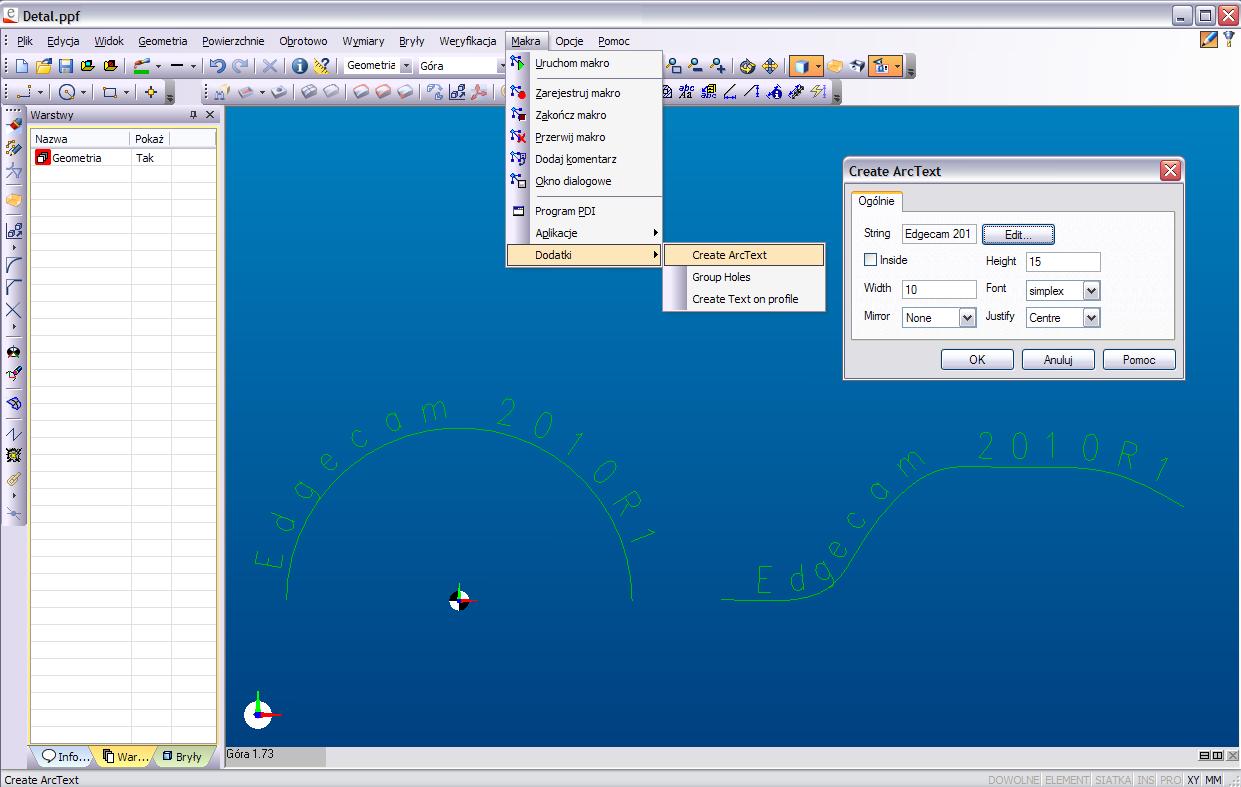Click the red layer icon beside Geometria
This screenshot has height=787, width=1241.
pyautogui.click(x=42, y=158)
